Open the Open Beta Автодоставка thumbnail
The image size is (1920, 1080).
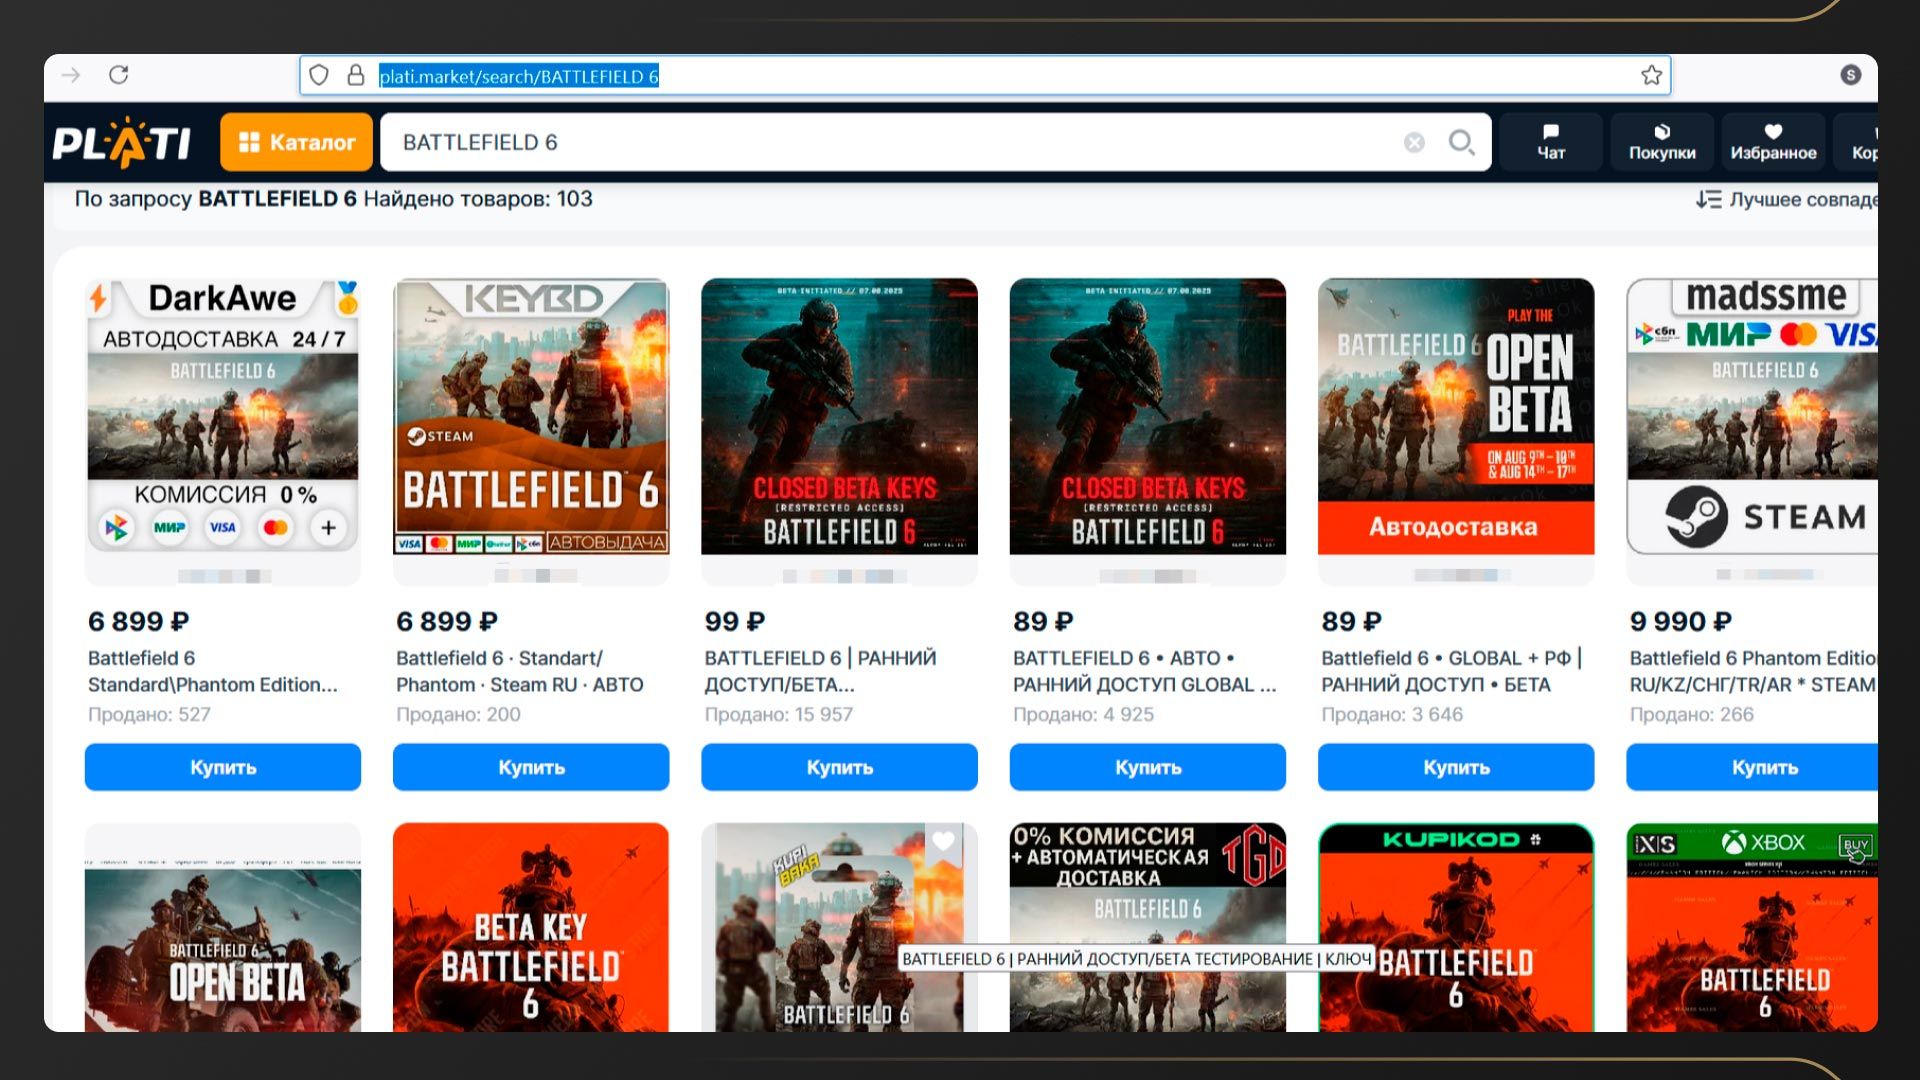coord(1455,416)
